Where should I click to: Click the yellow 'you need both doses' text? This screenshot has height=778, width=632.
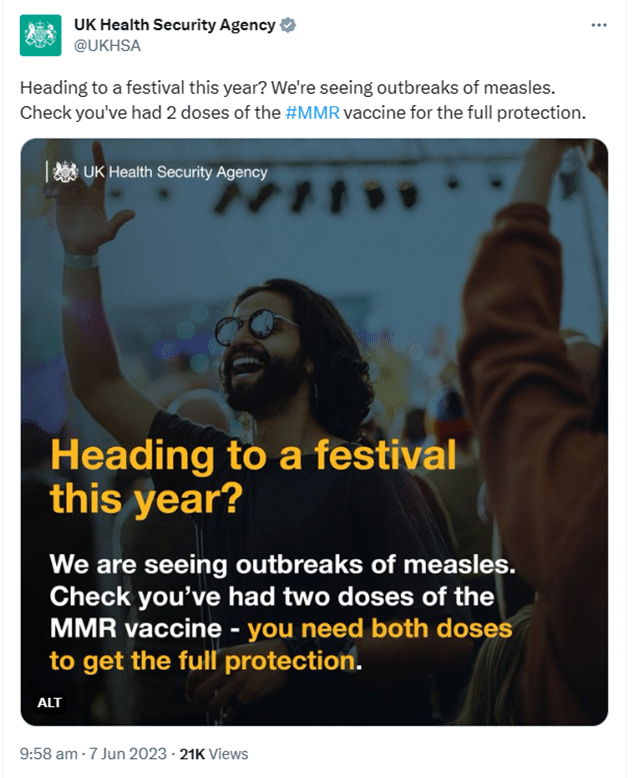click(x=380, y=630)
